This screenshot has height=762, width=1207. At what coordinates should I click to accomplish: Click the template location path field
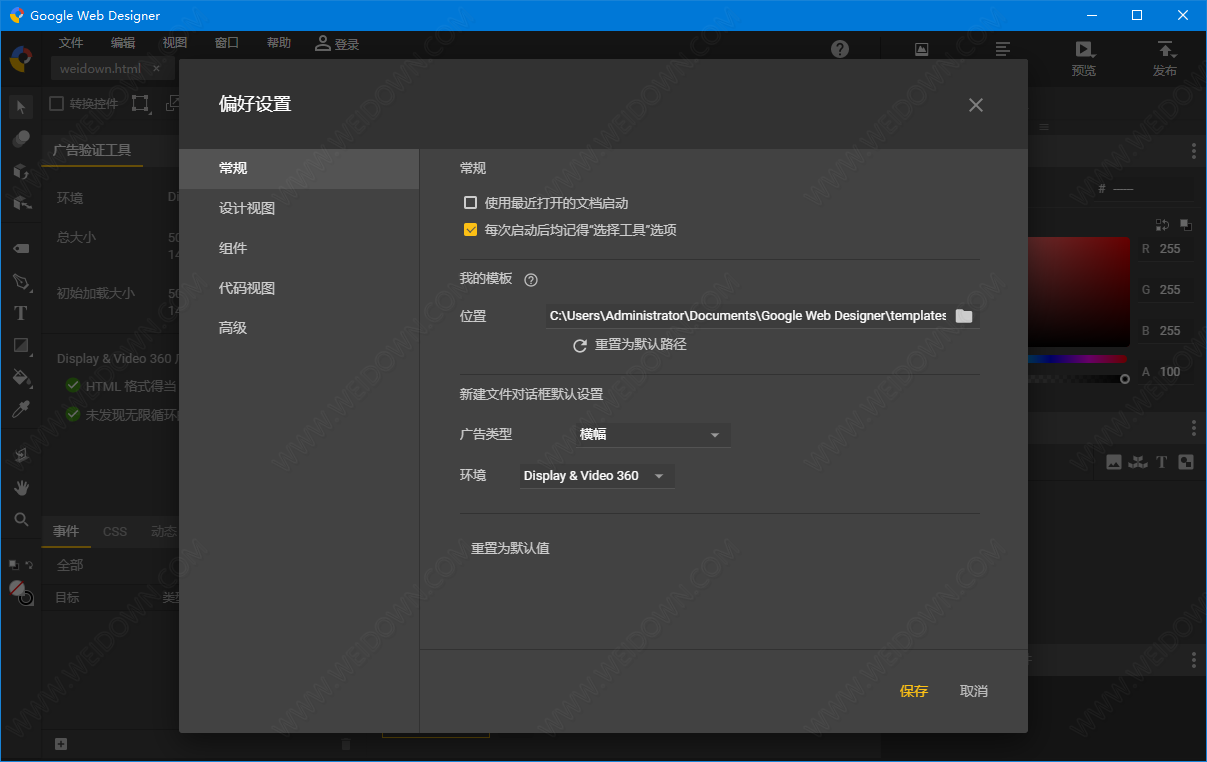748,316
